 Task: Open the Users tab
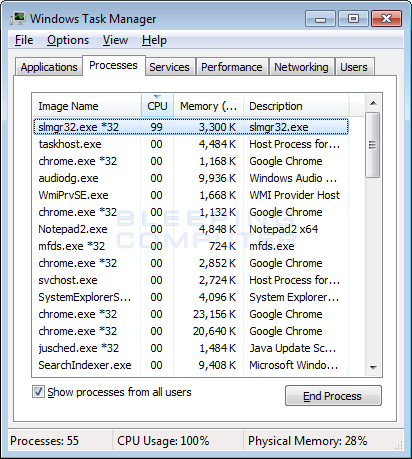[x=354, y=67]
